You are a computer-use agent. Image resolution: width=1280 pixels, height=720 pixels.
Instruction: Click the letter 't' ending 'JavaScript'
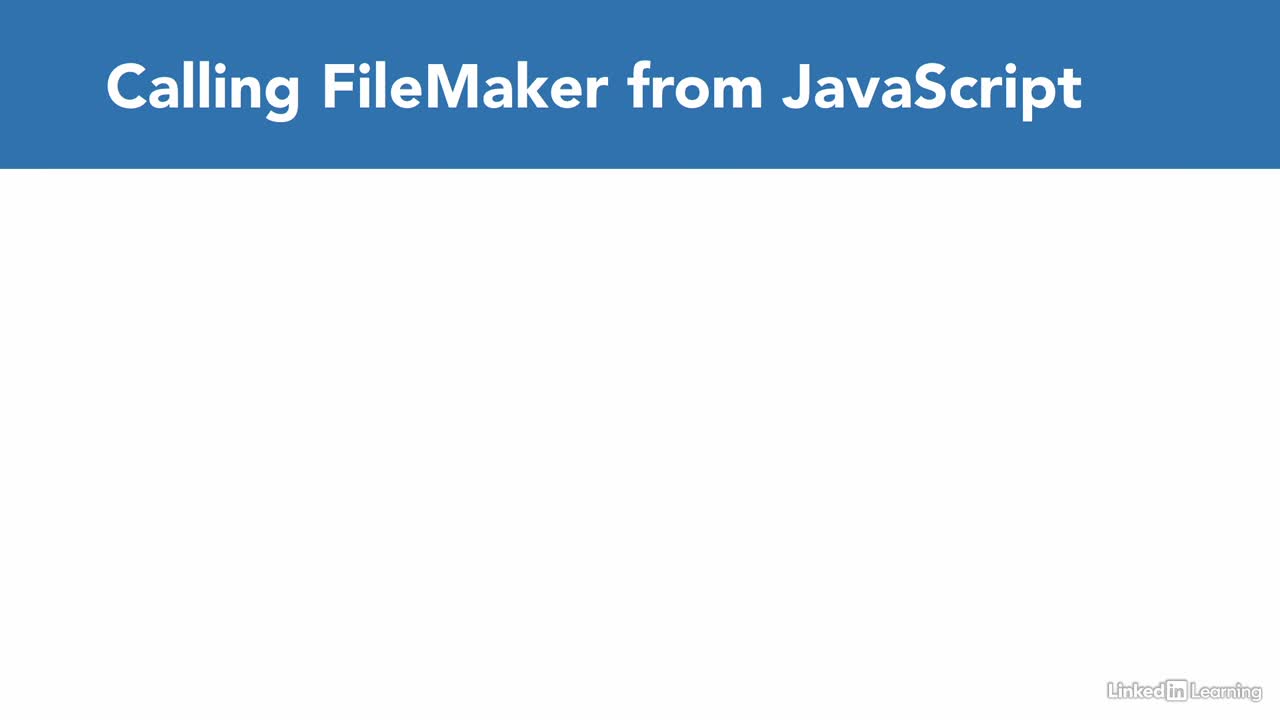(x=1072, y=90)
